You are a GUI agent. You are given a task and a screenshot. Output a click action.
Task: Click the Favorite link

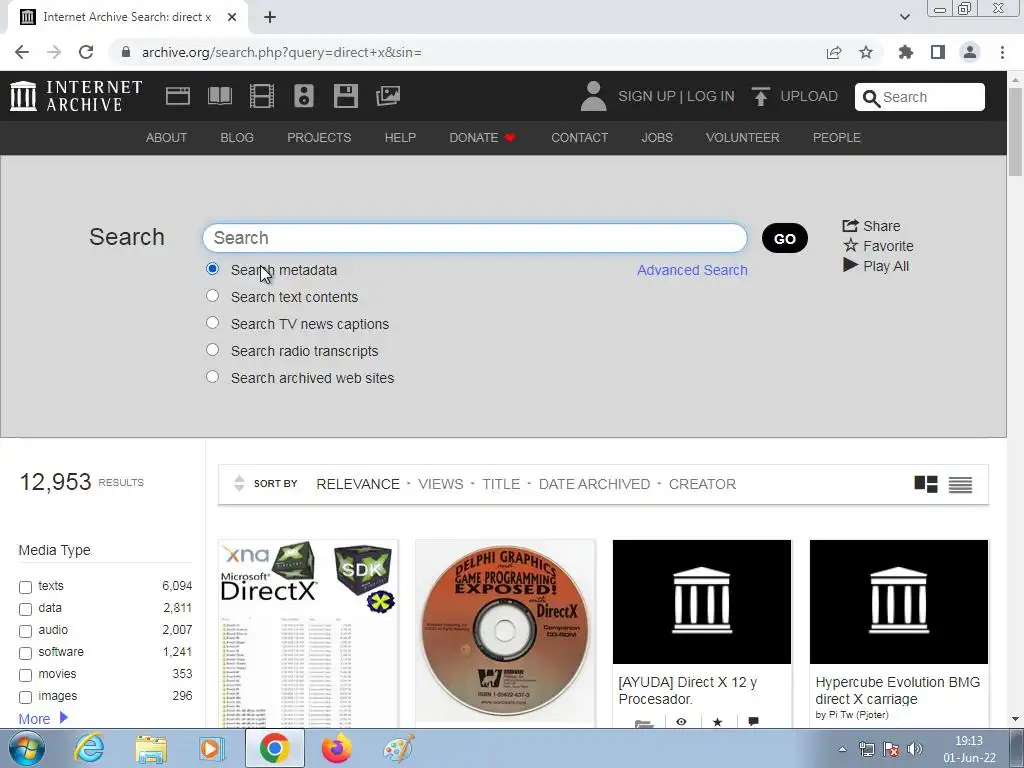tap(878, 246)
